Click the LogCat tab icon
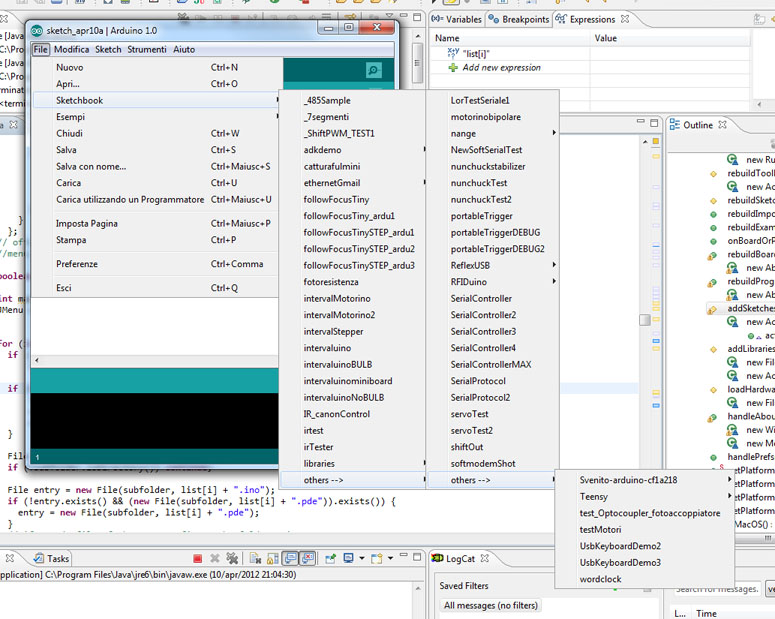This screenshot has width=775, height=619. point(437,558)
